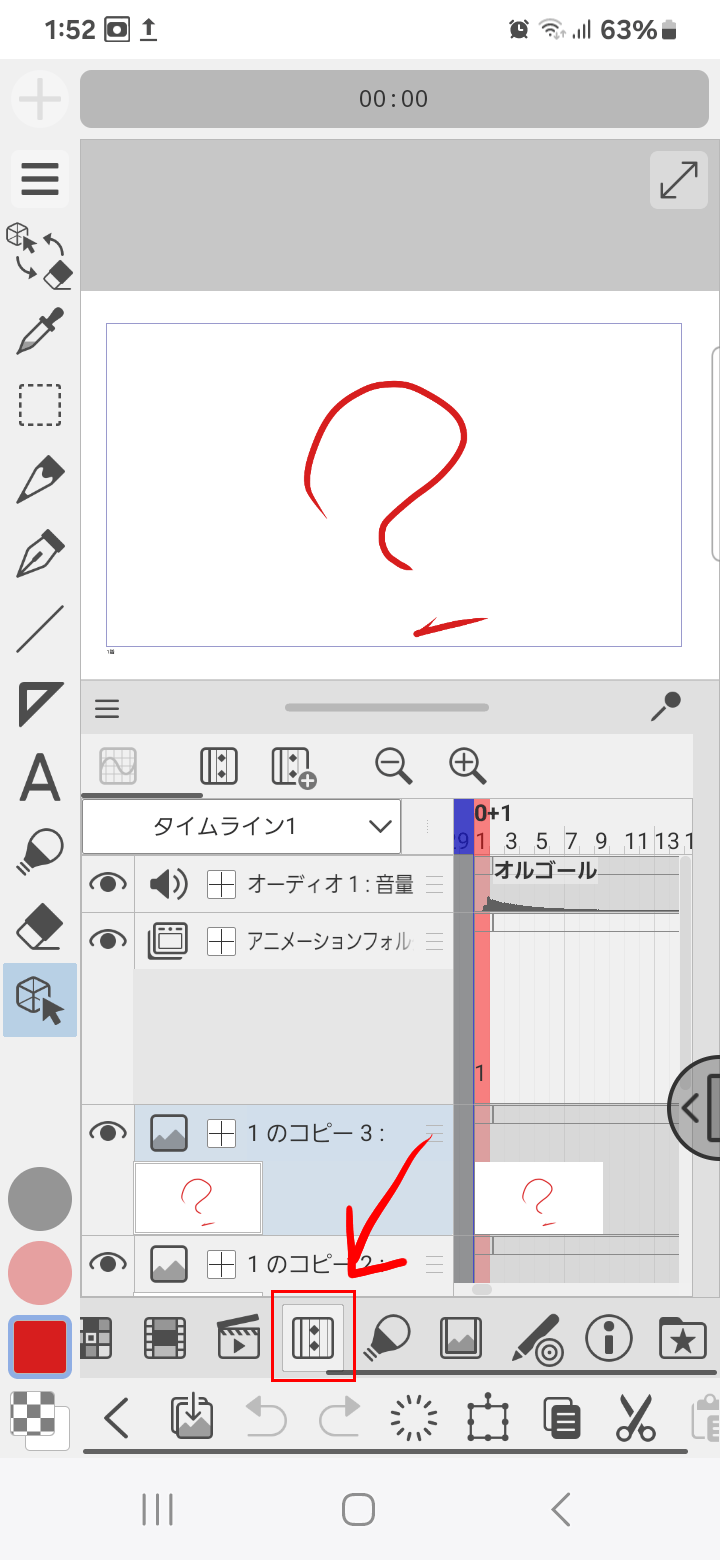The height and width of the screenshot is (1560, 720).
Task: Click frame number 5 on the ruler
Action: 541,840
